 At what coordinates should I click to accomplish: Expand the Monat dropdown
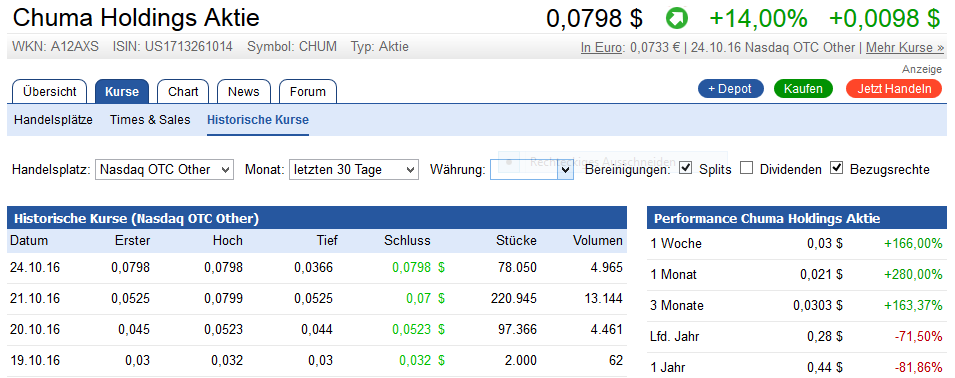(354, 169)
